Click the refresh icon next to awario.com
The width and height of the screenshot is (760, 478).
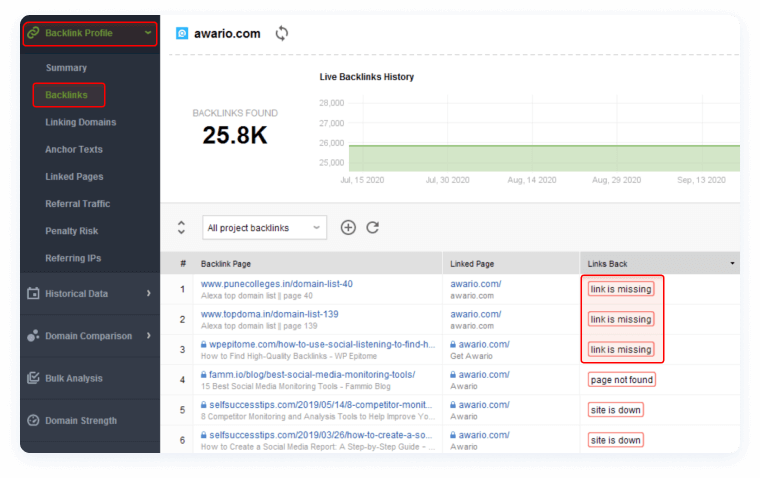pos(282,33)
